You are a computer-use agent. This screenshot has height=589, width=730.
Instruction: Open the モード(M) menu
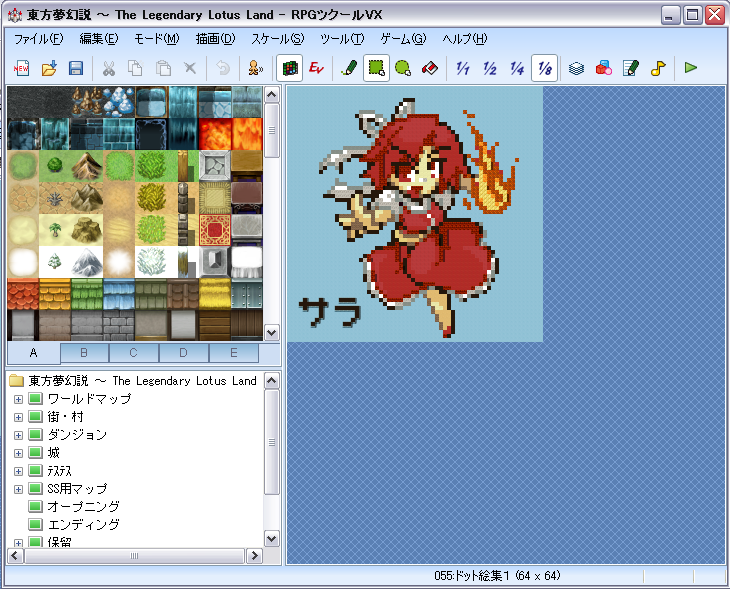[x=156, y=39]
